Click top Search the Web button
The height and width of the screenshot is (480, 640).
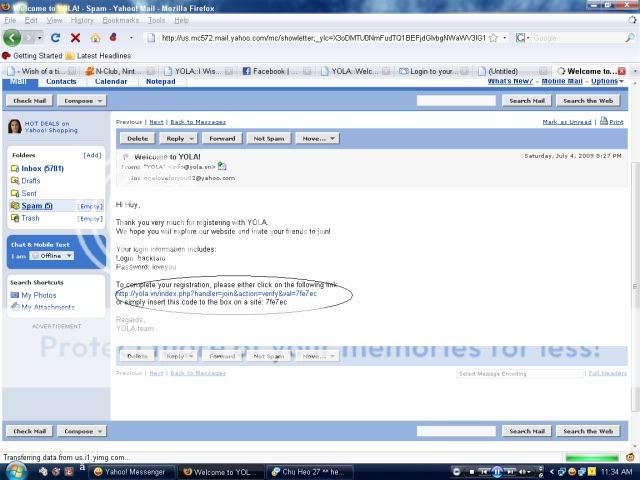[588, 100]
